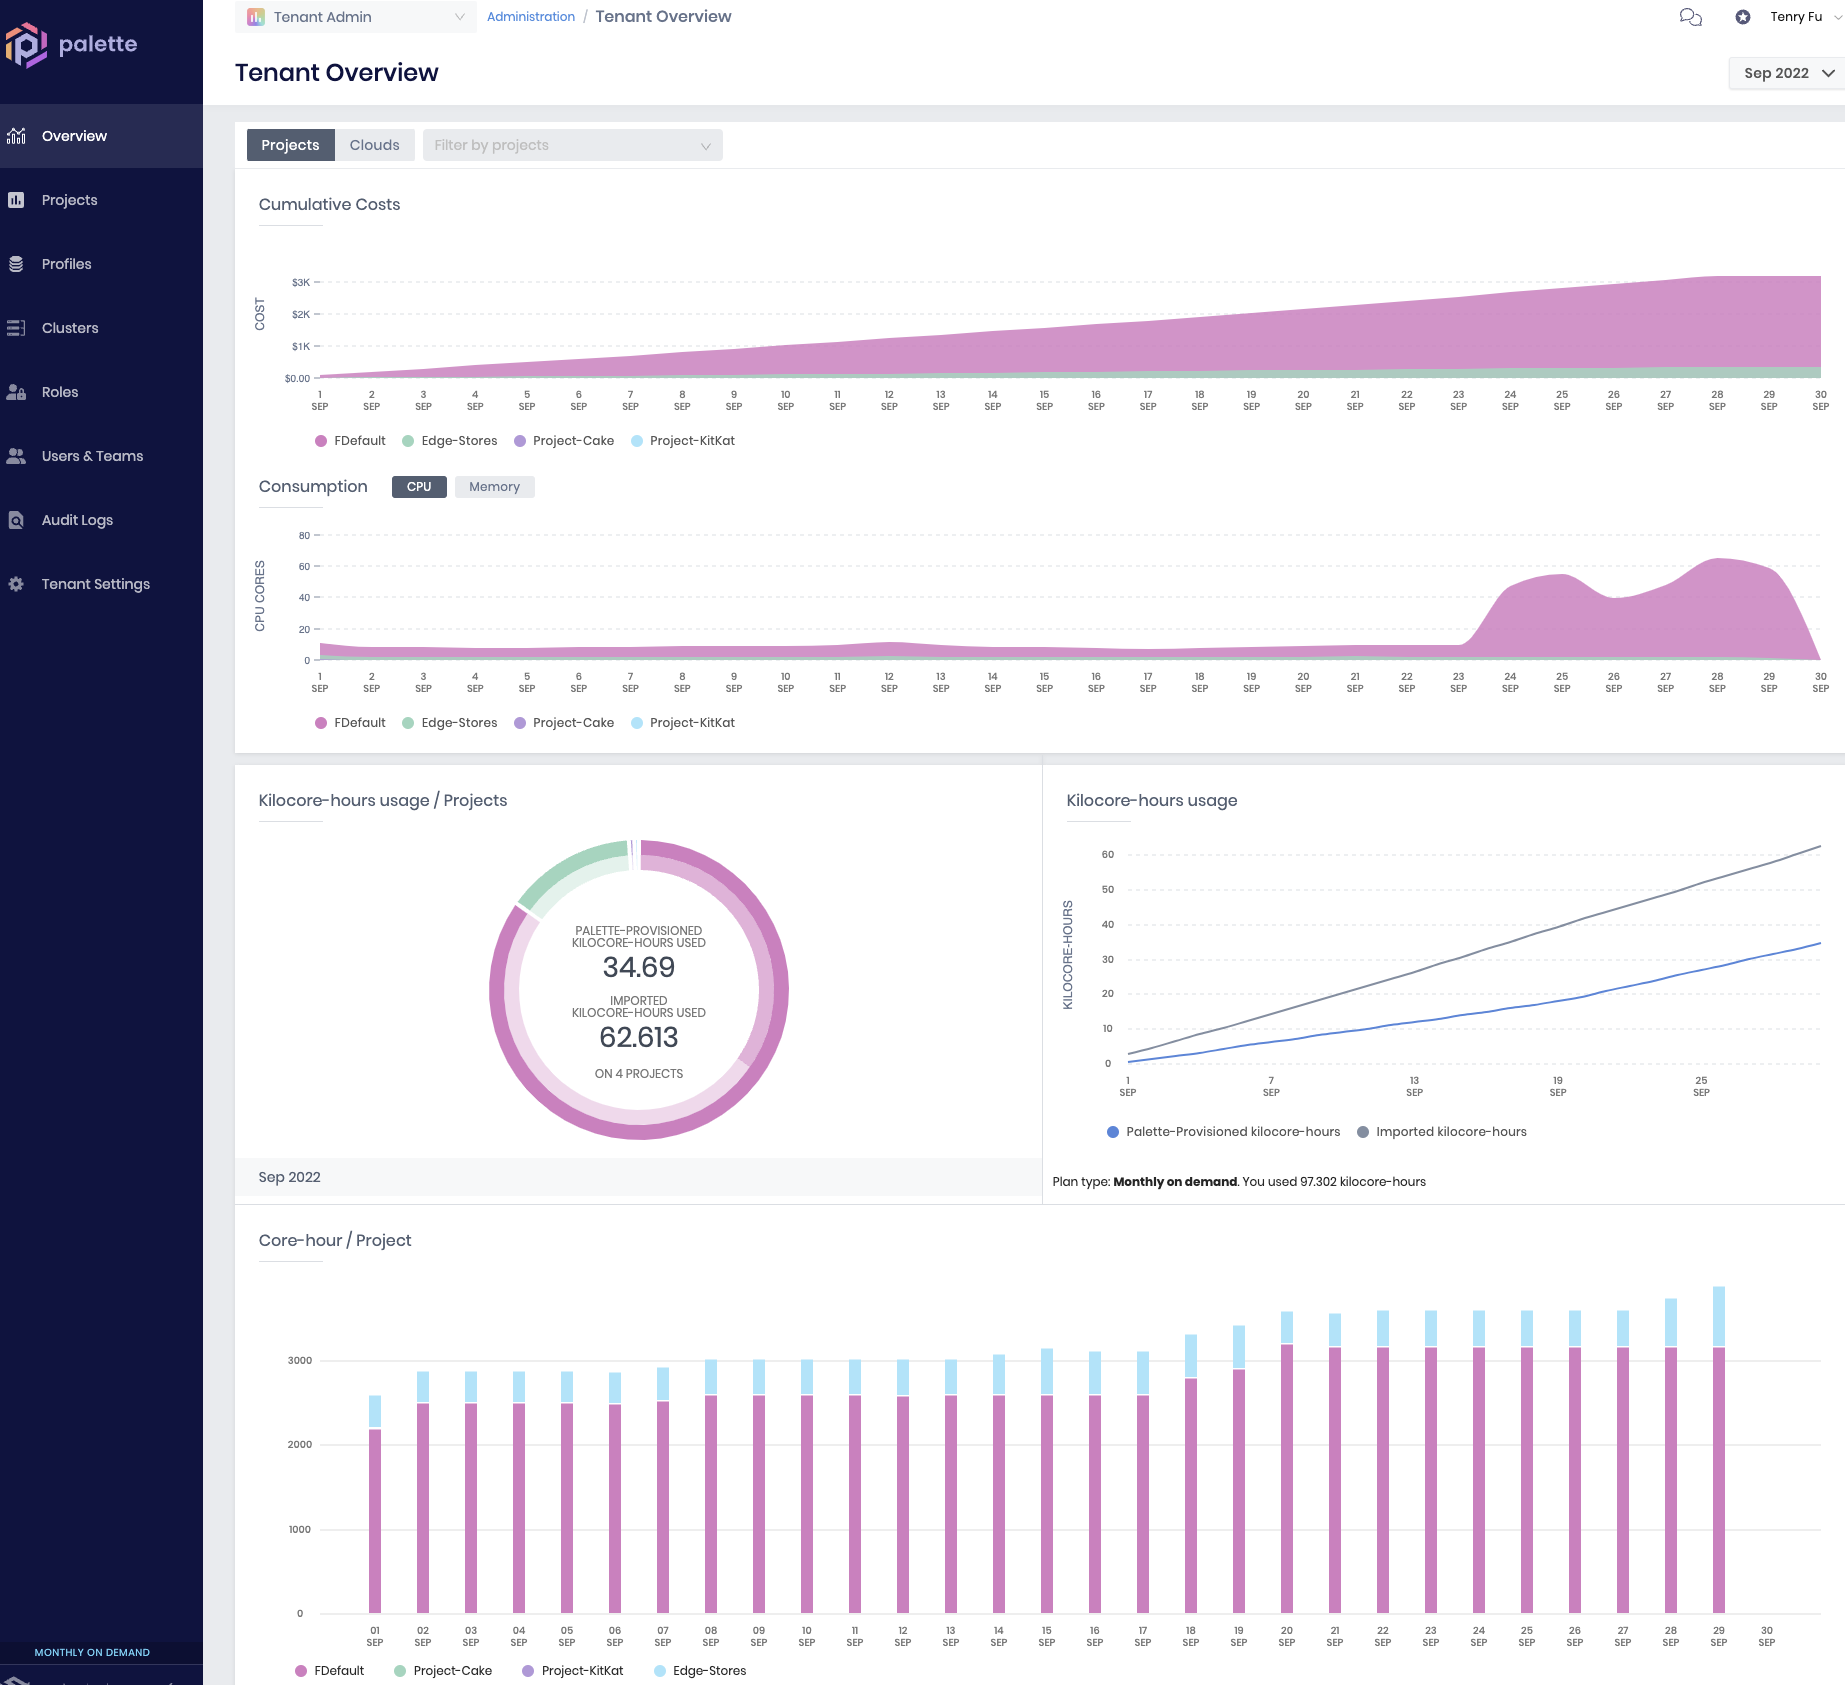Open the Clusters menu item
The height and width of the screenshot is (1685, 1845).
70,328
